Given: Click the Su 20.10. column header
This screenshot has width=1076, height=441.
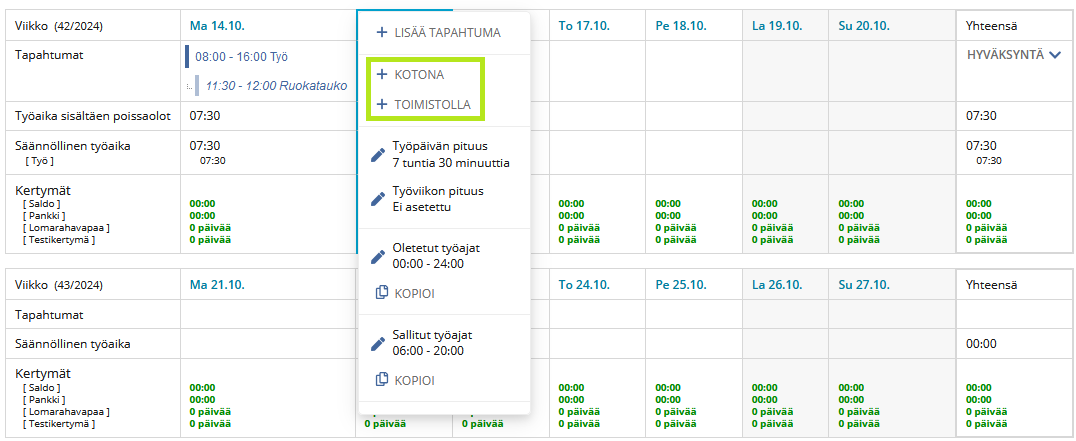Looking at the screenshot, I should (864, 25).
